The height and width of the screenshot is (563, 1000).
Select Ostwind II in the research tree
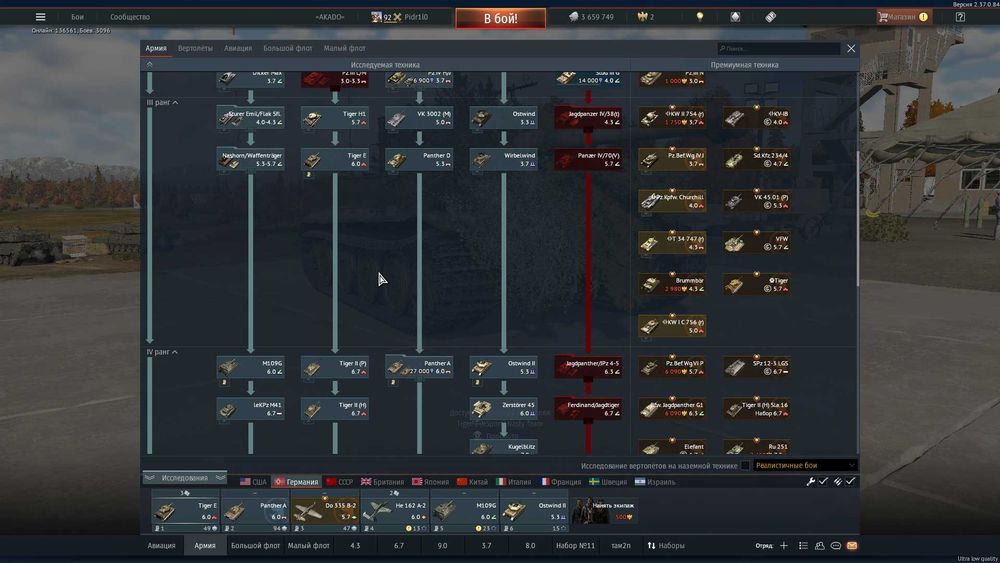coord(504,367)
